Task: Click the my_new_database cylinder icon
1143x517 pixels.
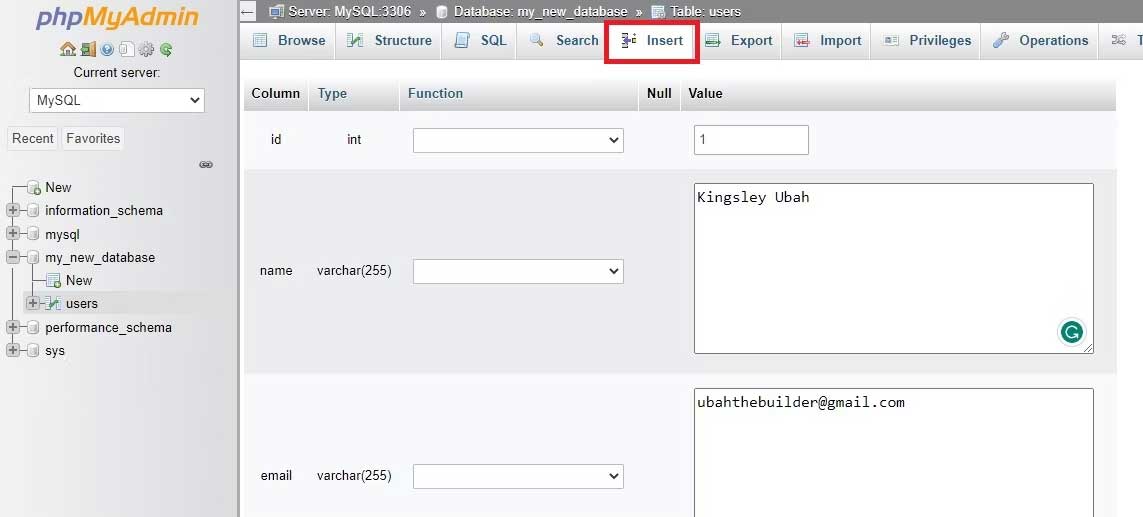Action: 33,257
